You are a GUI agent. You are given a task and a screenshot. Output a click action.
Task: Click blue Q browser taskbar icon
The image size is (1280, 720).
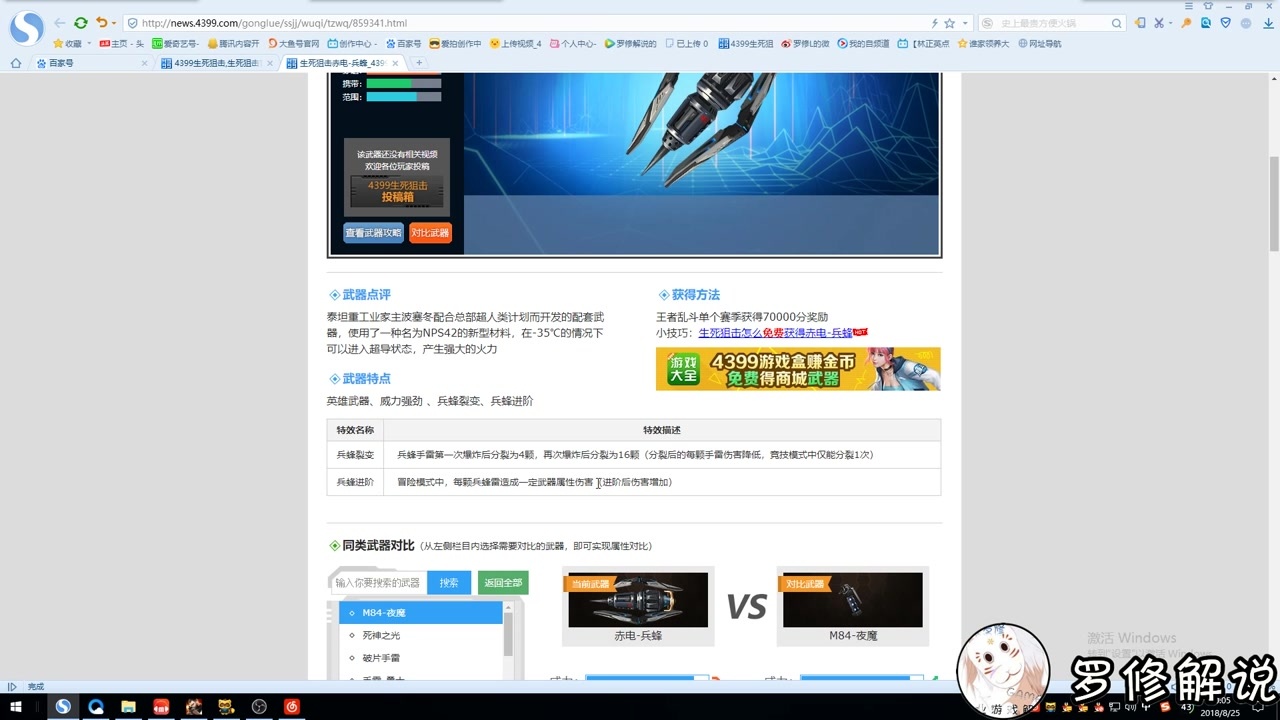(x=96, y=706)
